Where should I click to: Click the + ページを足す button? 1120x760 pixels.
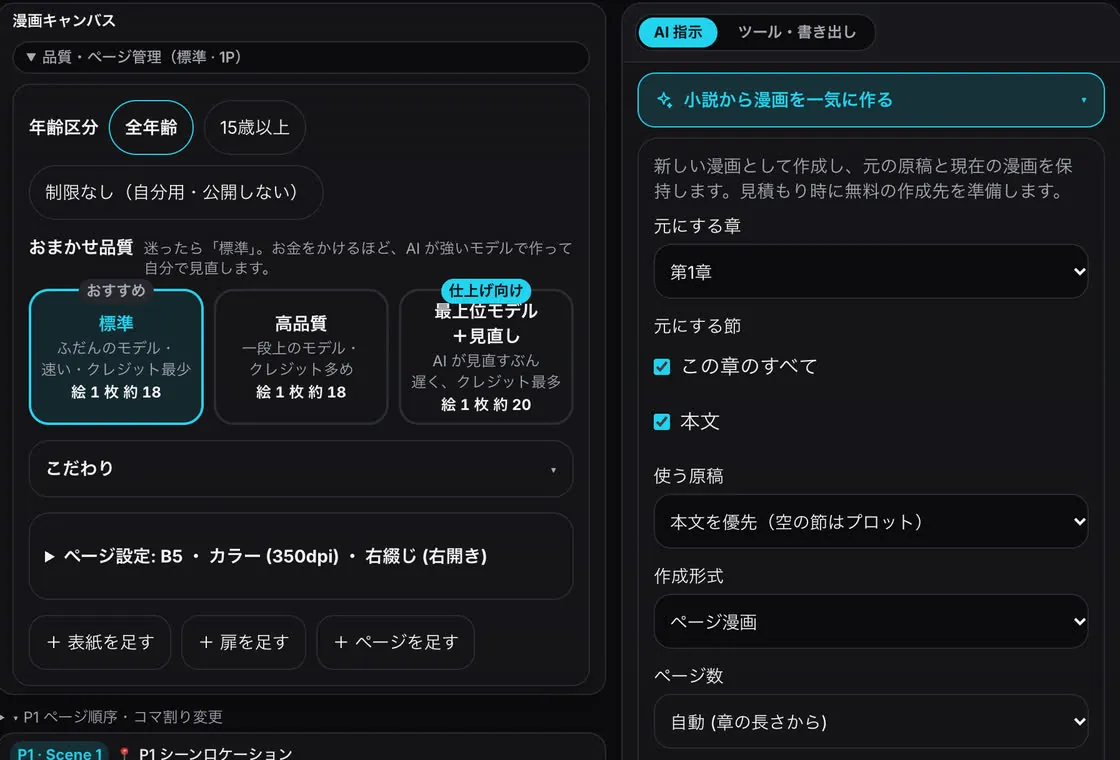(396, 642)
